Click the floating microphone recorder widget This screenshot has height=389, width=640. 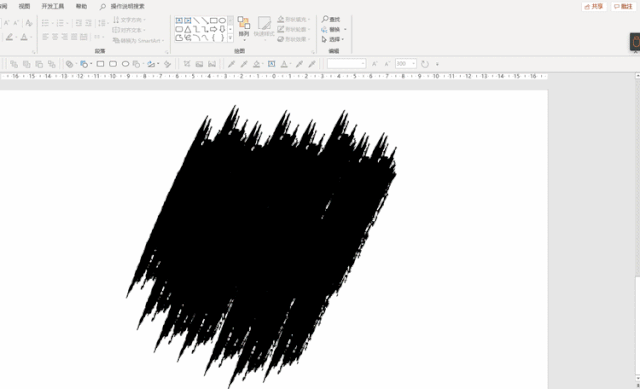635,42
